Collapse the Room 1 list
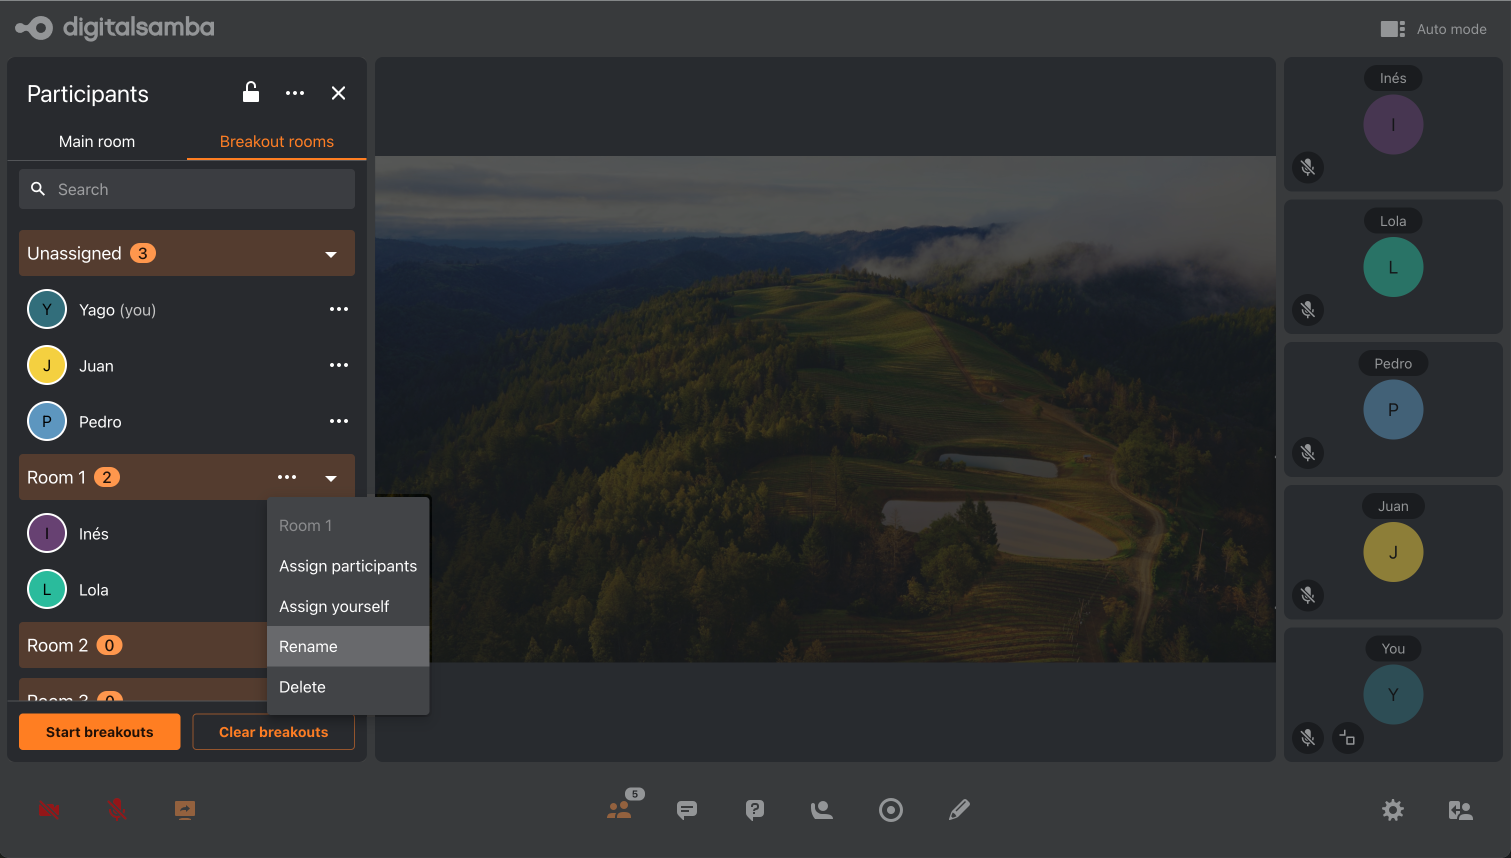Image resolution: width=1511 pixels, height=858 pixels. coord(331,478)
